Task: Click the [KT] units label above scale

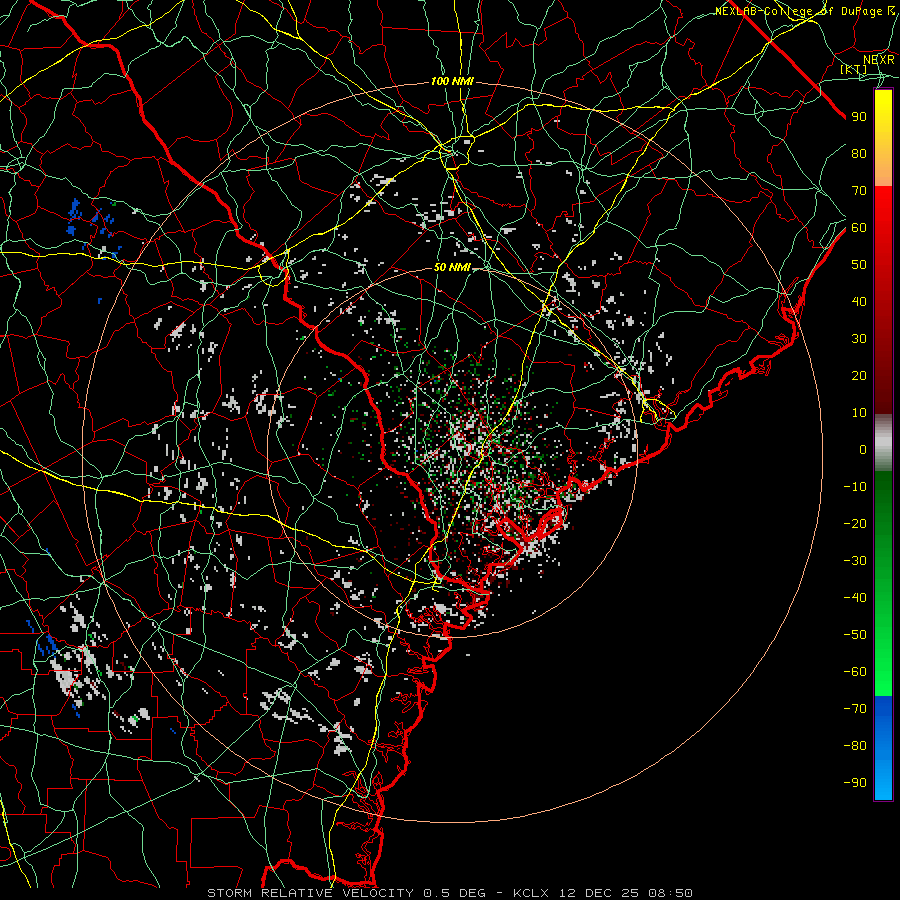Action: pyautogui.click(x=852, y=69)
